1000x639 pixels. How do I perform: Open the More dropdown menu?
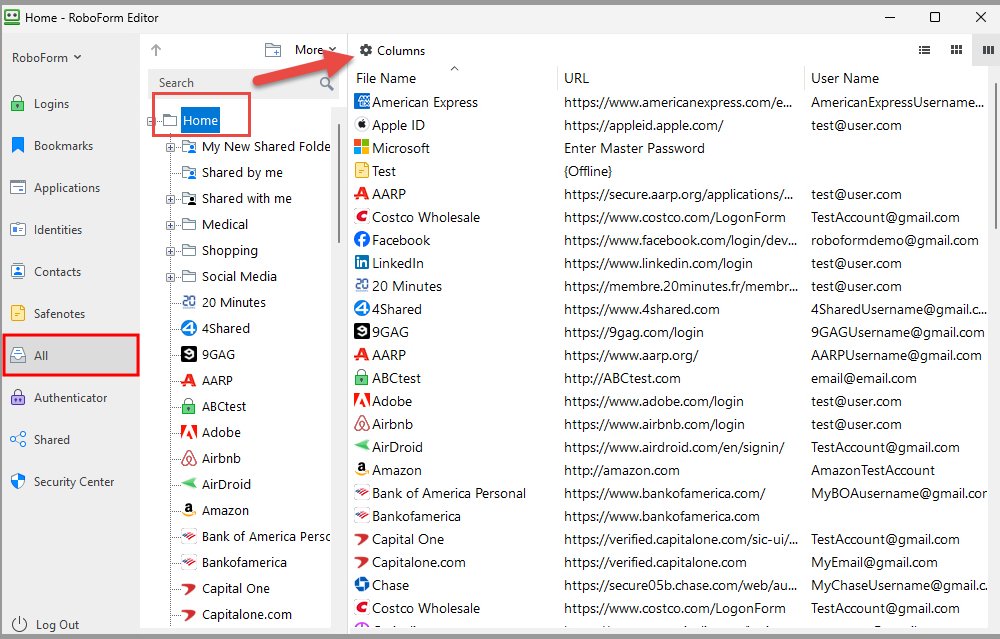[x=315, y=50]
